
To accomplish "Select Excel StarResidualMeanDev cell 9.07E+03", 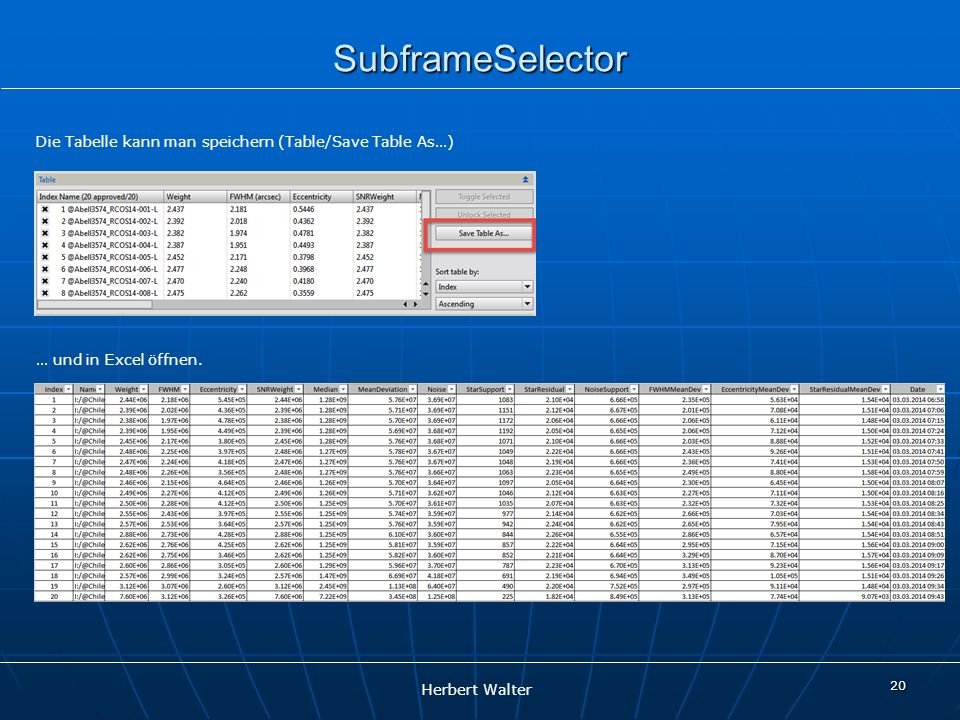I will (845, 596).
